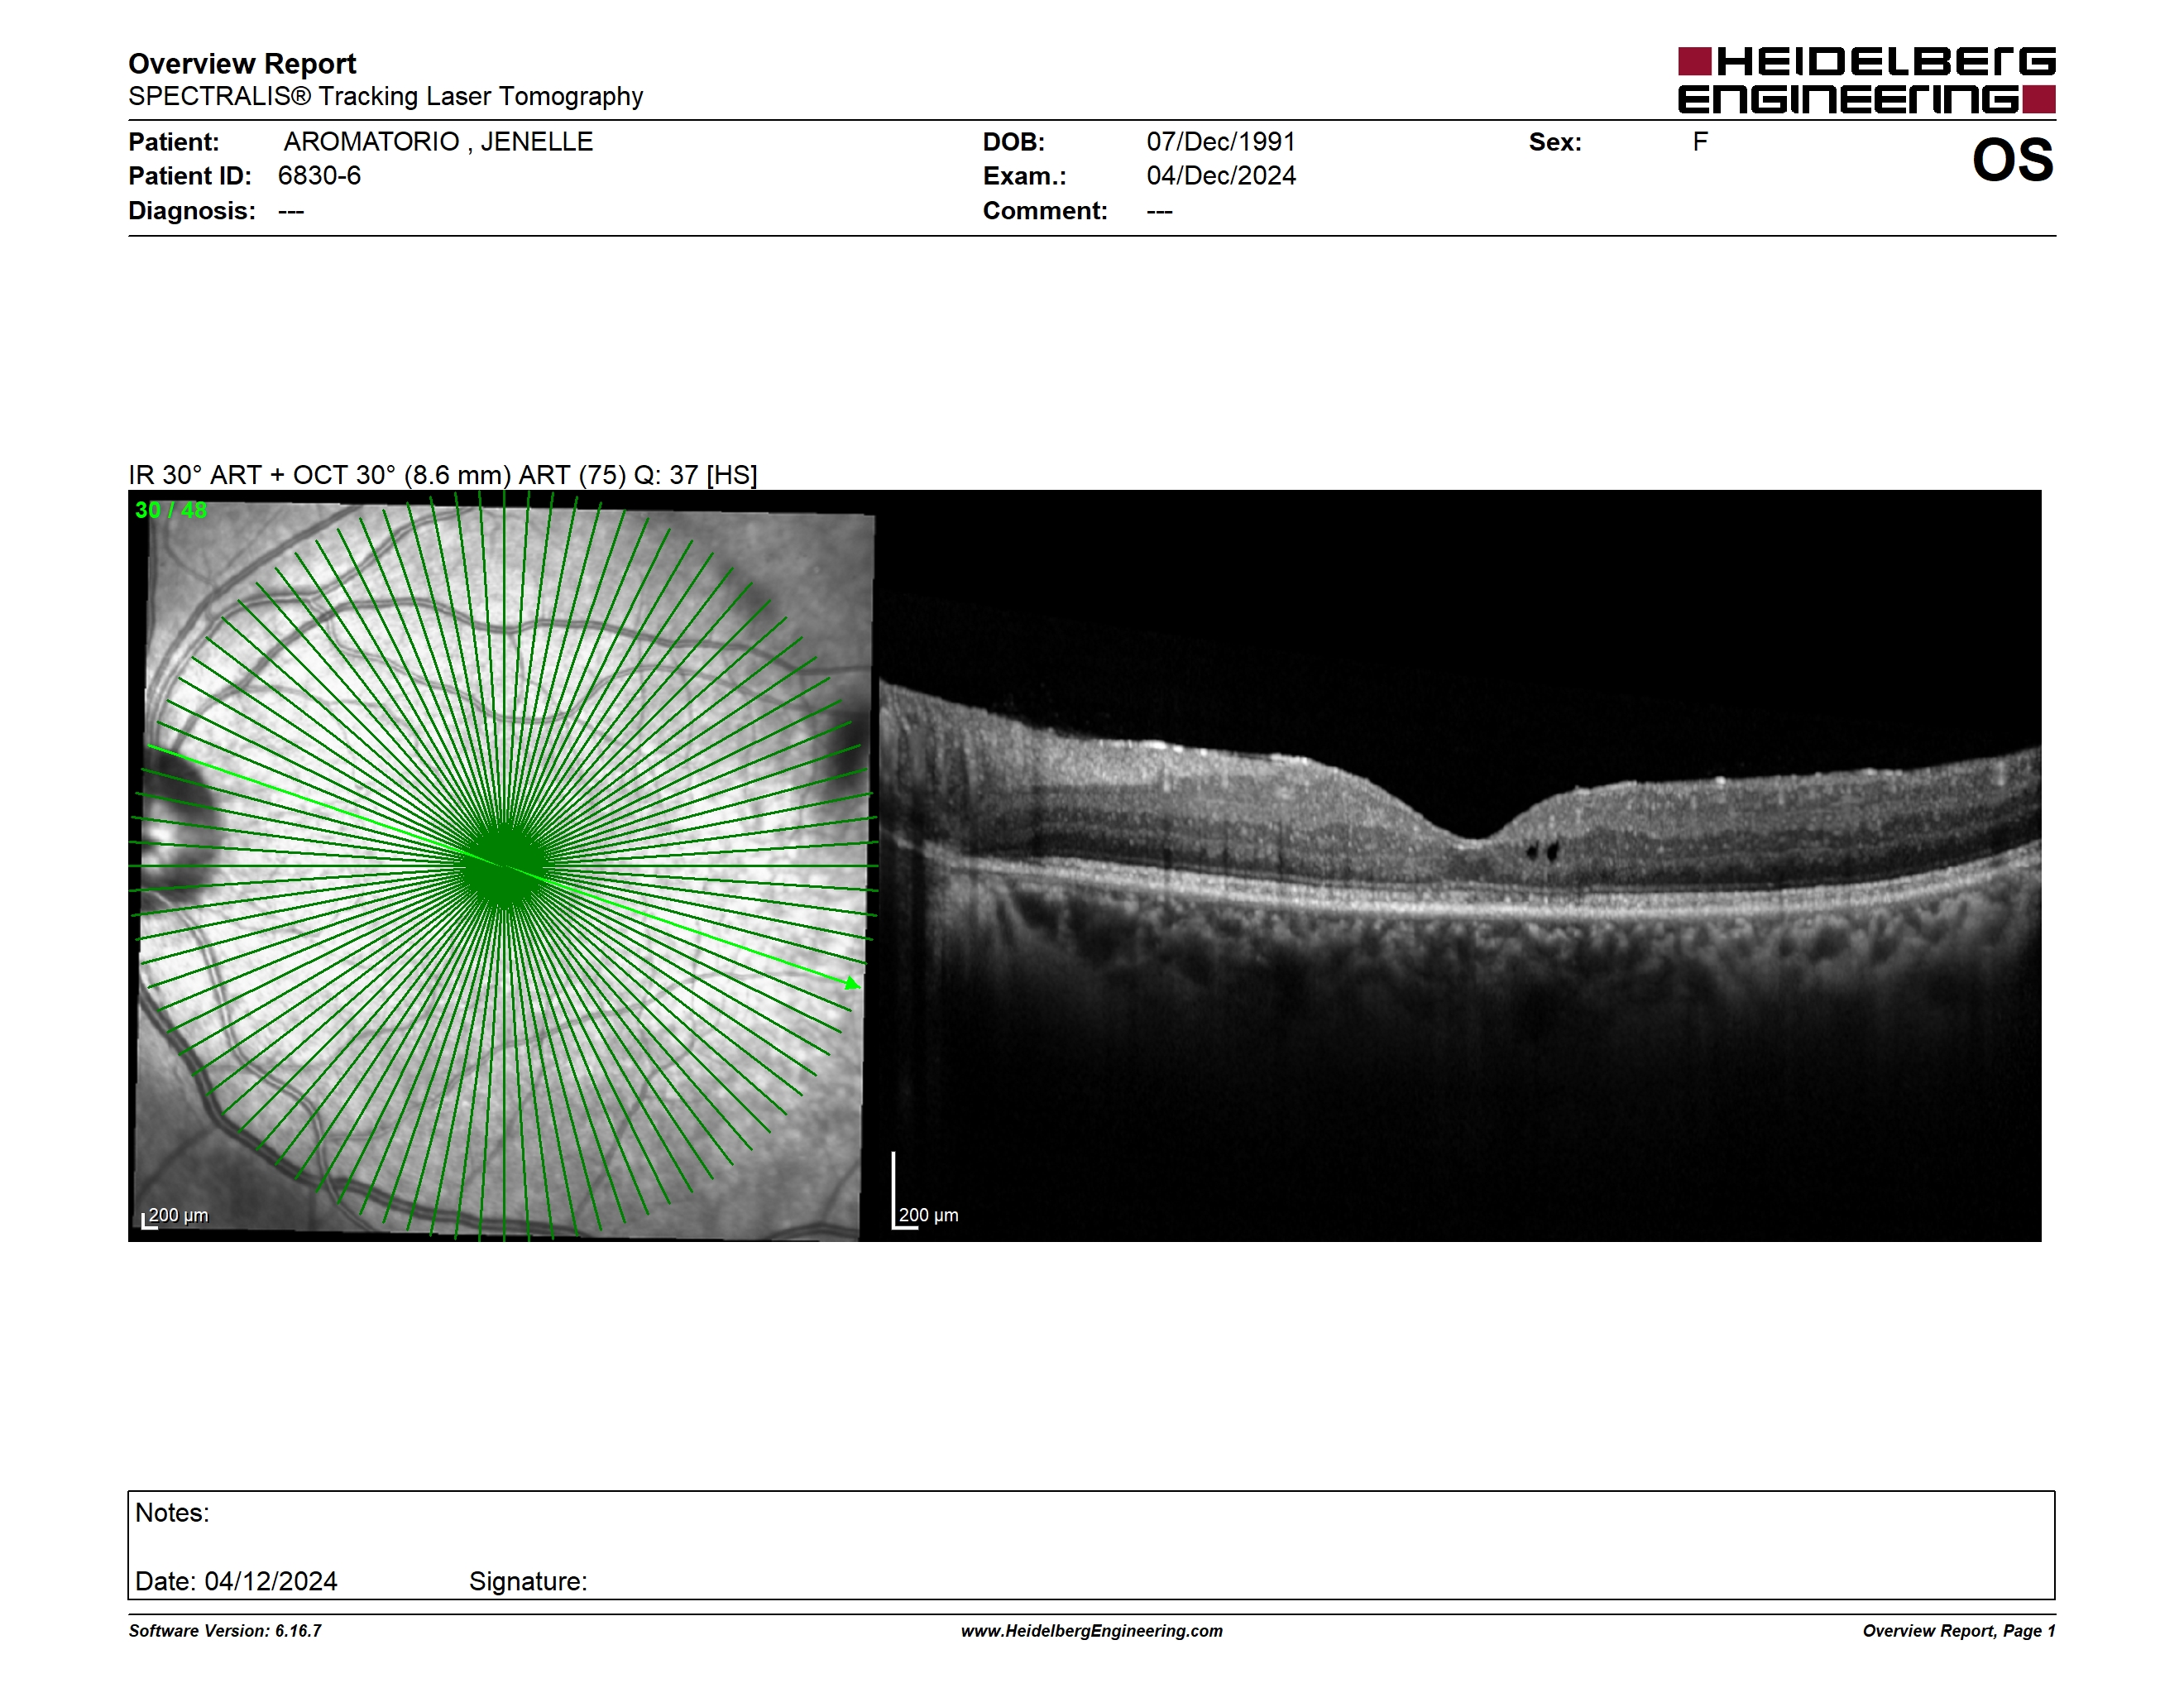Click the exam date "04/Dec/2024"
This screenshot has width=2184, height=1688.
(1221, 176)
